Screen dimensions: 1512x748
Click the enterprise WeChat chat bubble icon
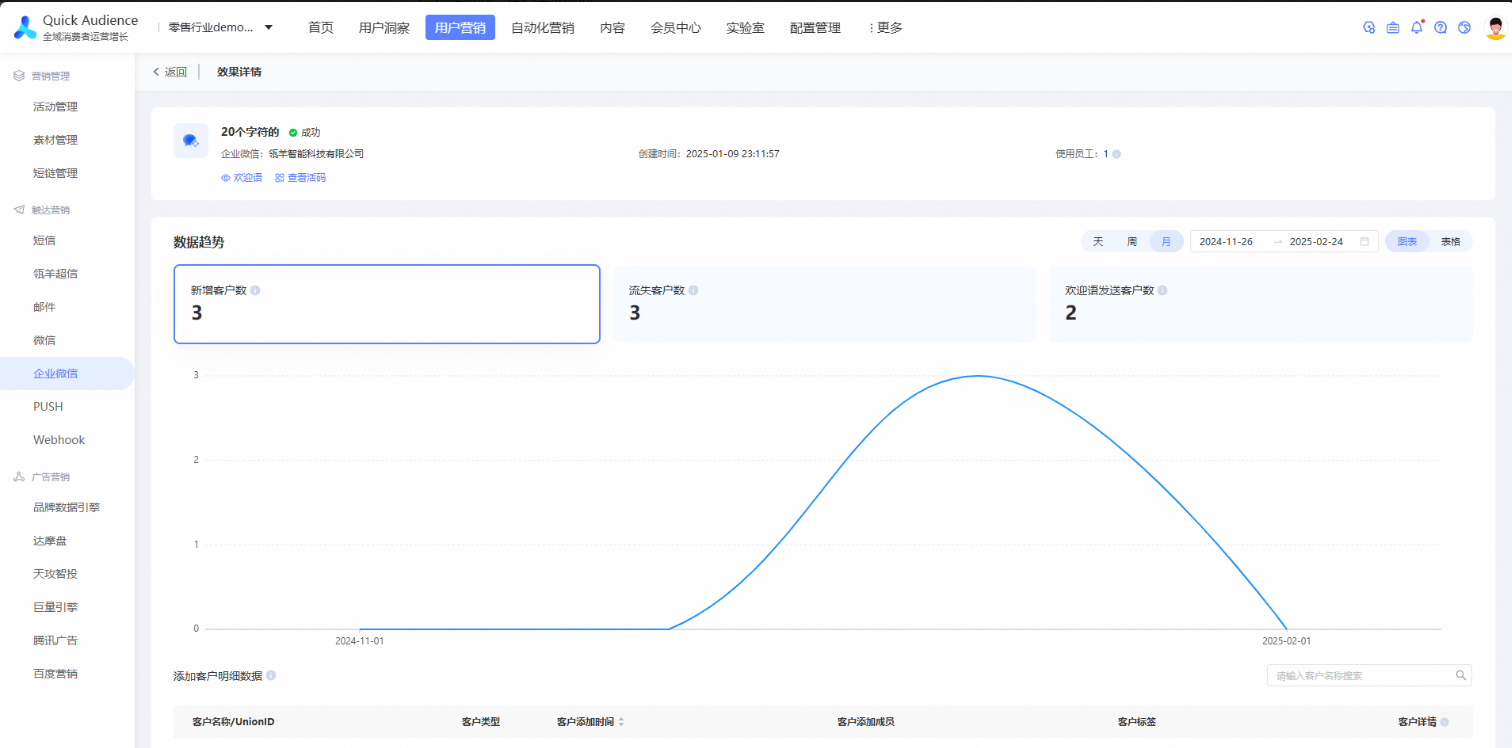pos(190,141)
